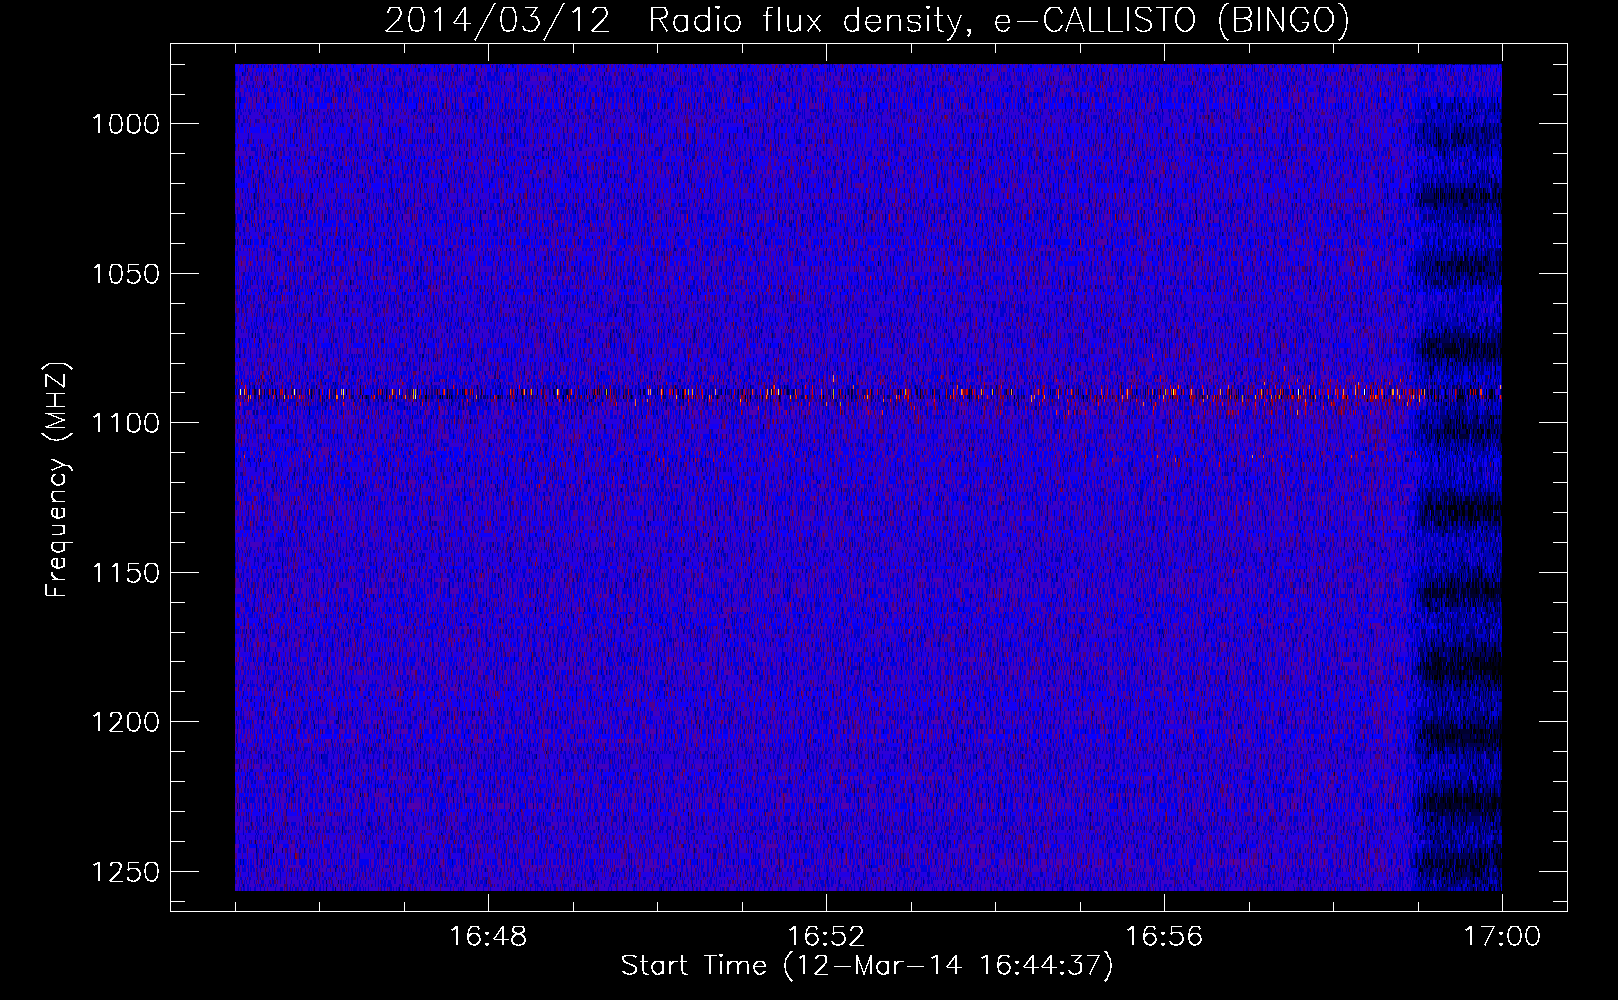Click the Start Time x-axis label

click(x=867, y=966)
